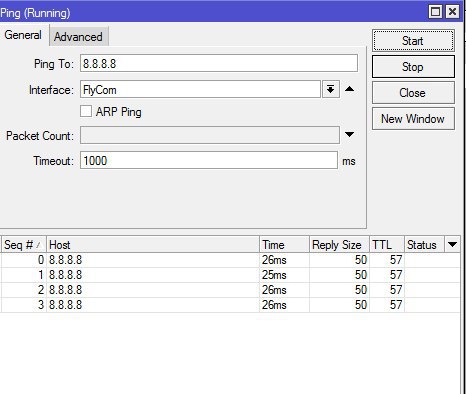This screenshot has height=394, width=466.
Task: Open the column chooser dropdown arrow
Action: pyautogui.click(x=452, y=245)
